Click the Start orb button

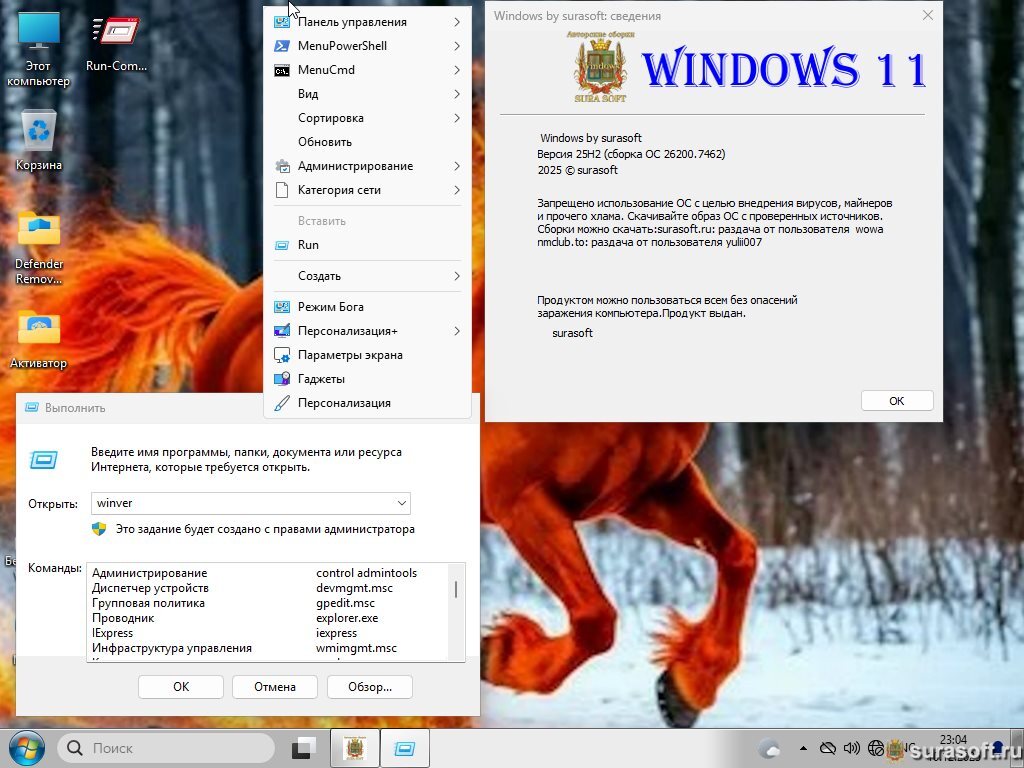(26, 748)
